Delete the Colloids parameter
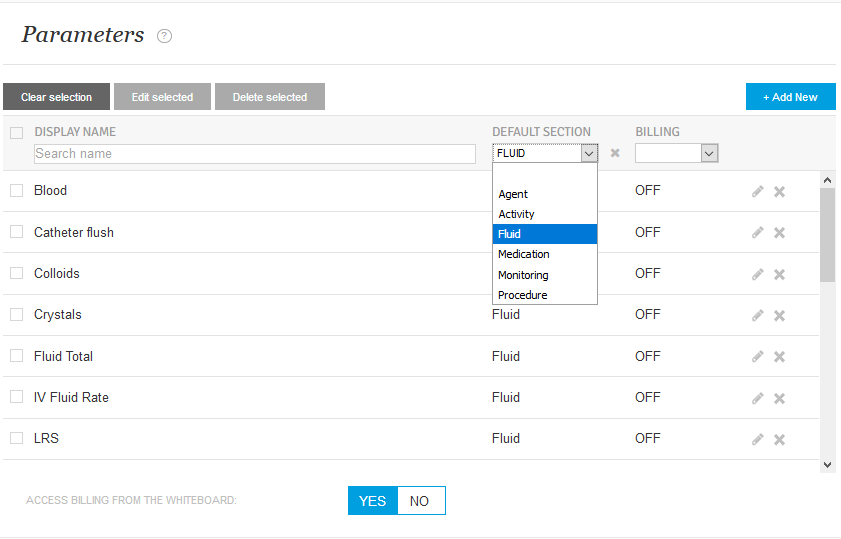Image resolution: width=841 pixels, height=539 pixels. coord(779,275)
